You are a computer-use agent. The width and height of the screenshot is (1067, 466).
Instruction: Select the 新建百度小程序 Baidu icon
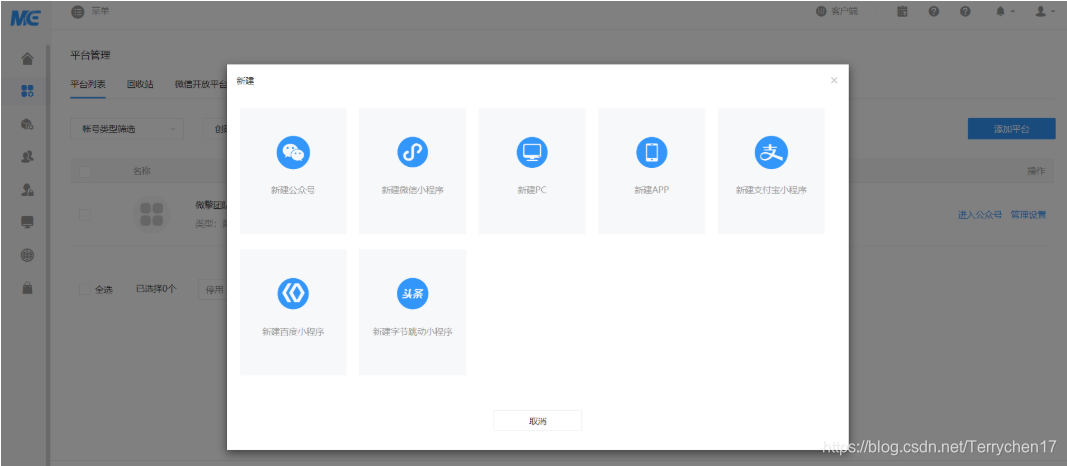point(293,294)
